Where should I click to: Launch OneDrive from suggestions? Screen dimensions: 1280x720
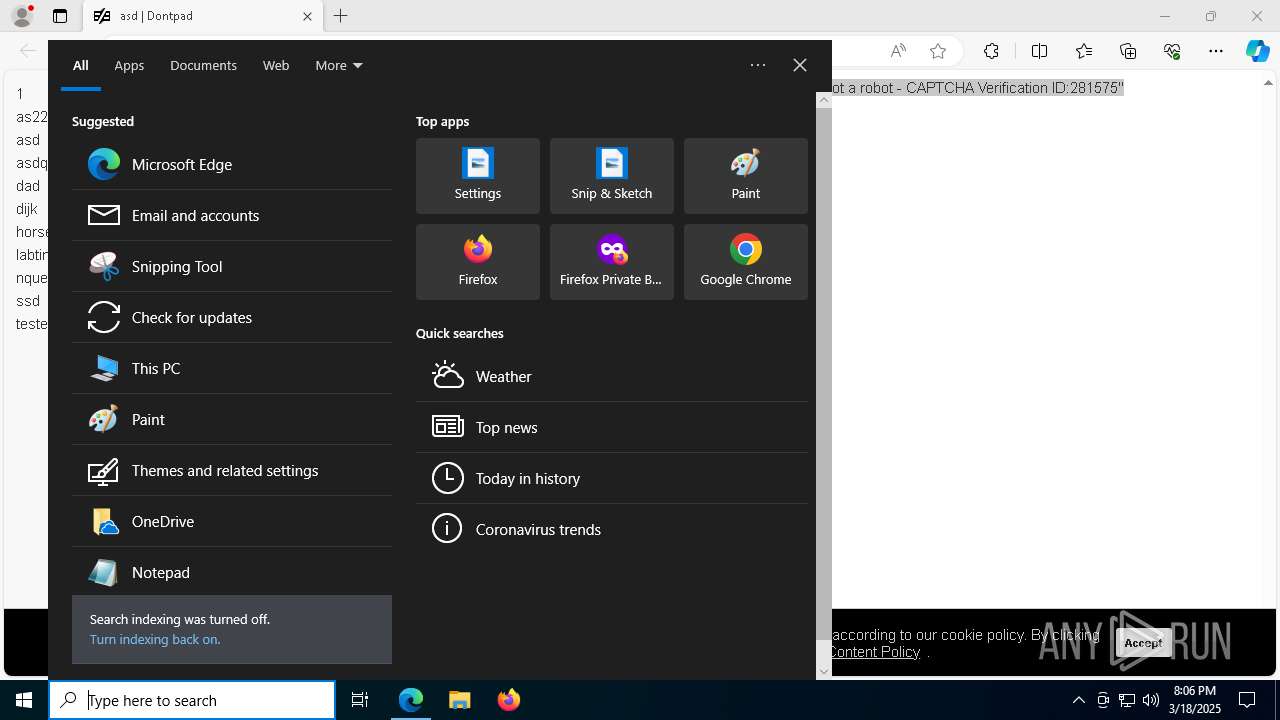point(231,521)
